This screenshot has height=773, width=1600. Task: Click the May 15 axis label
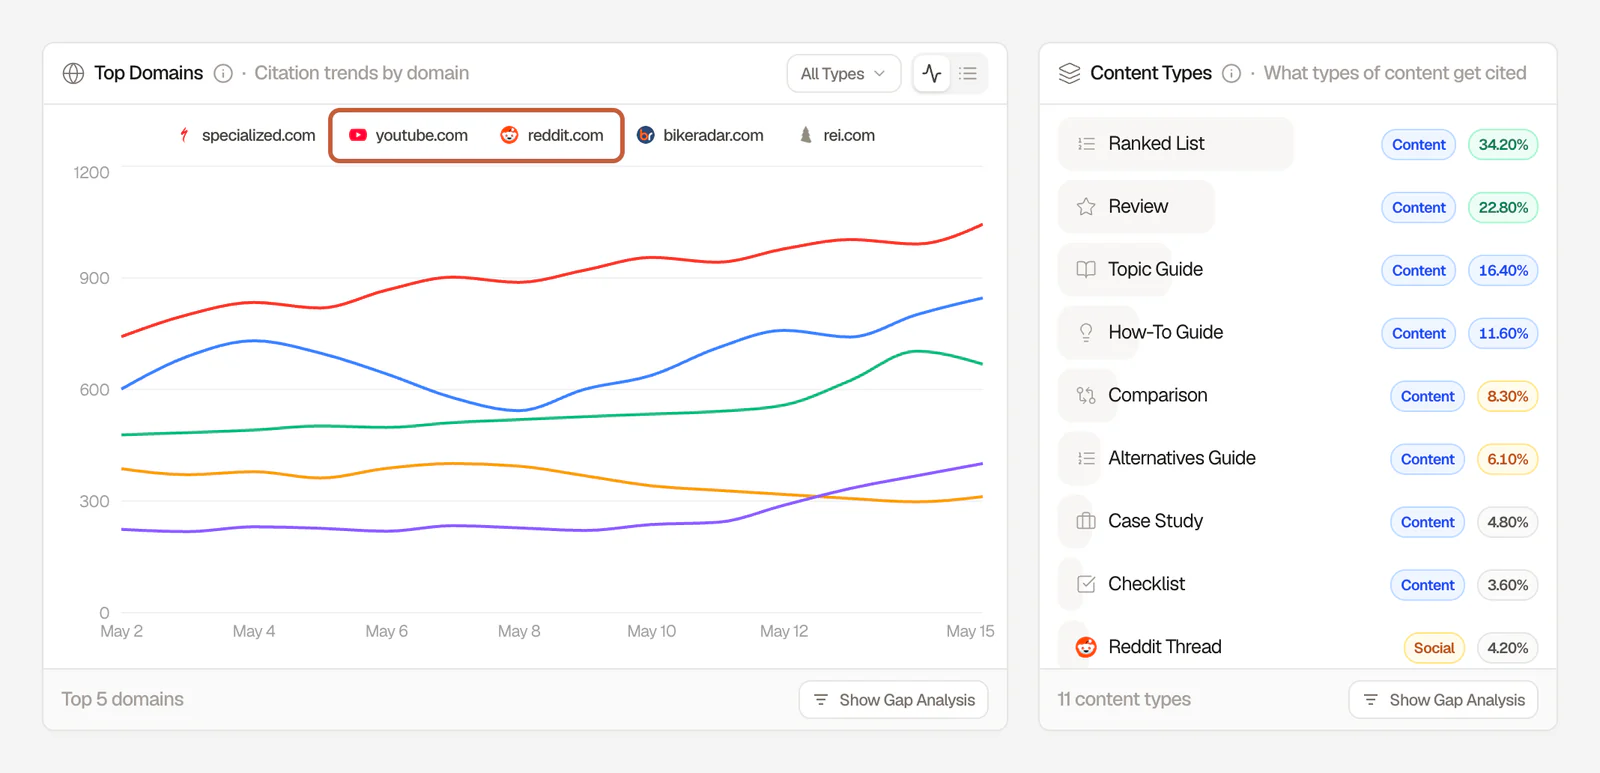[x=970, y=631]
